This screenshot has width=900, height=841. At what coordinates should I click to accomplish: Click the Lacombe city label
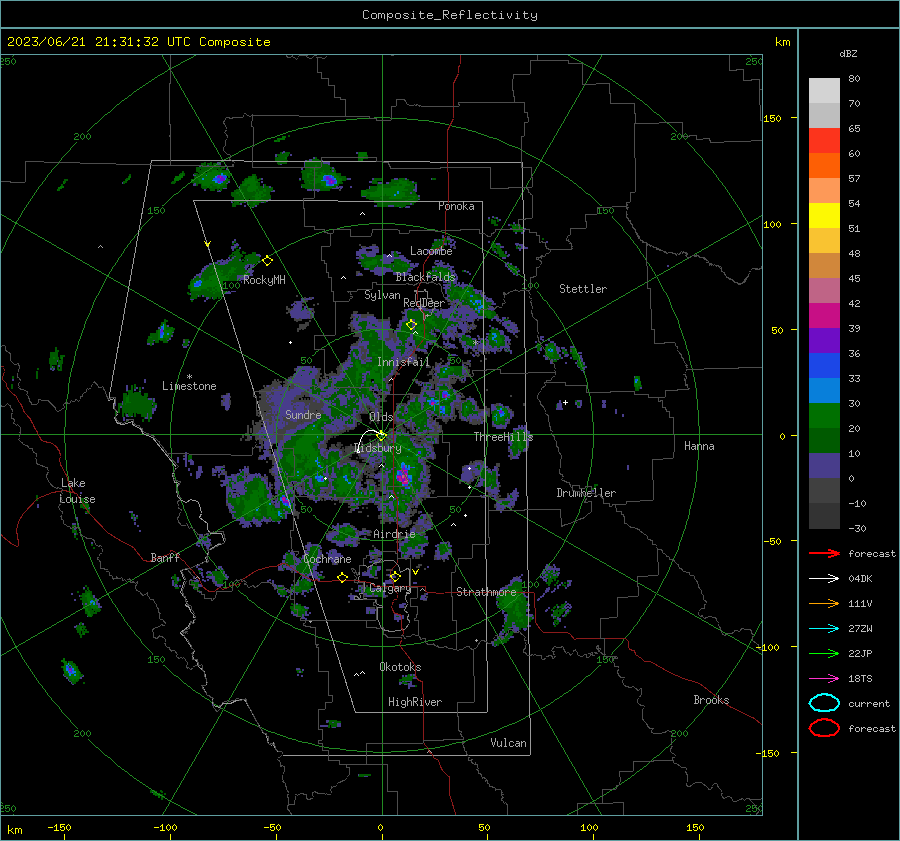tap(431, 251)
